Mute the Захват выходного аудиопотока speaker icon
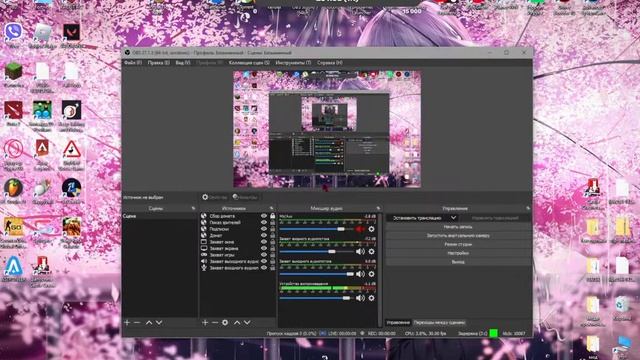The width and height of the screenshot is (640, 360). [360, 274]
